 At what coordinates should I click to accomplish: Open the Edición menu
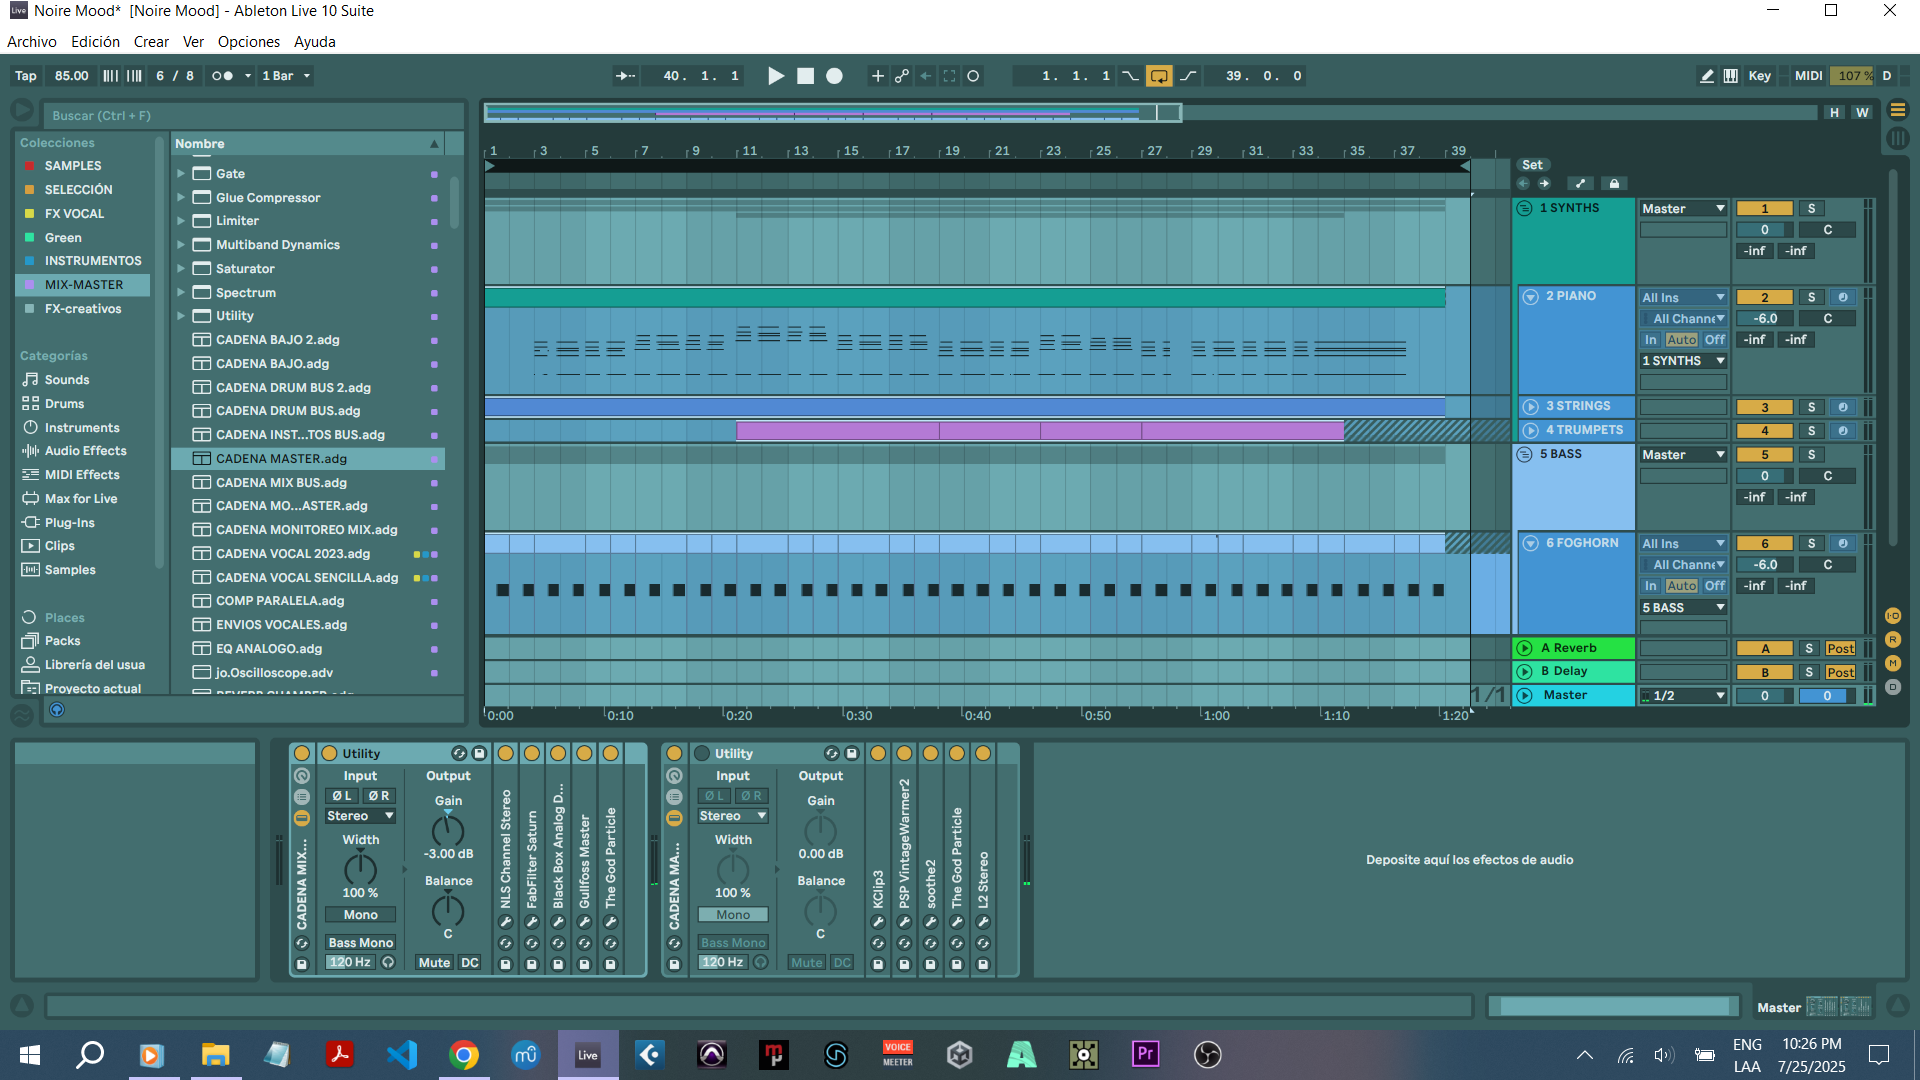pyautogui.click(x=95, y=42)
